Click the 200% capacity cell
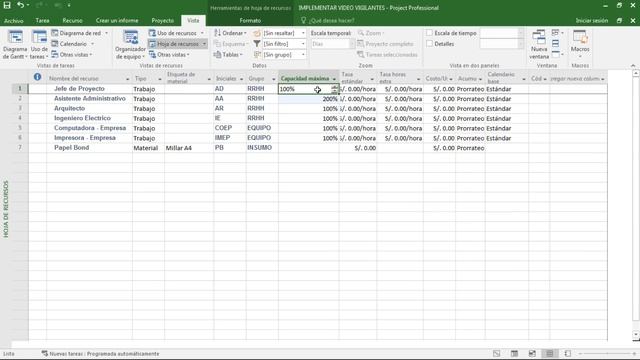Screen dimensions: 640x360 click(x=309, y=99)
